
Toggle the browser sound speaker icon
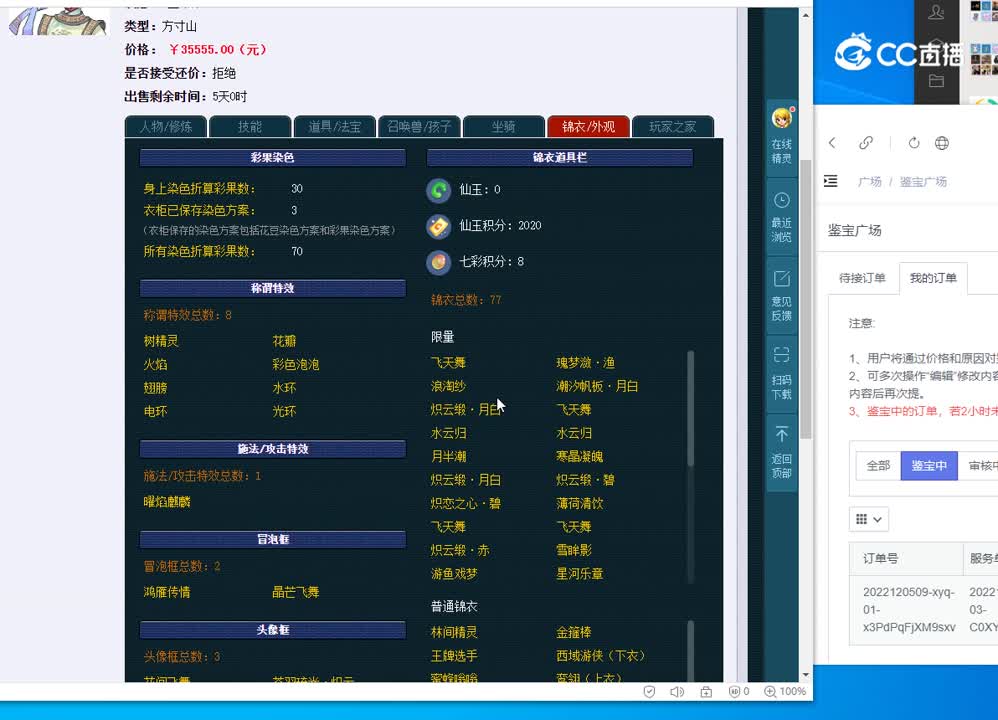pos(677,691)
